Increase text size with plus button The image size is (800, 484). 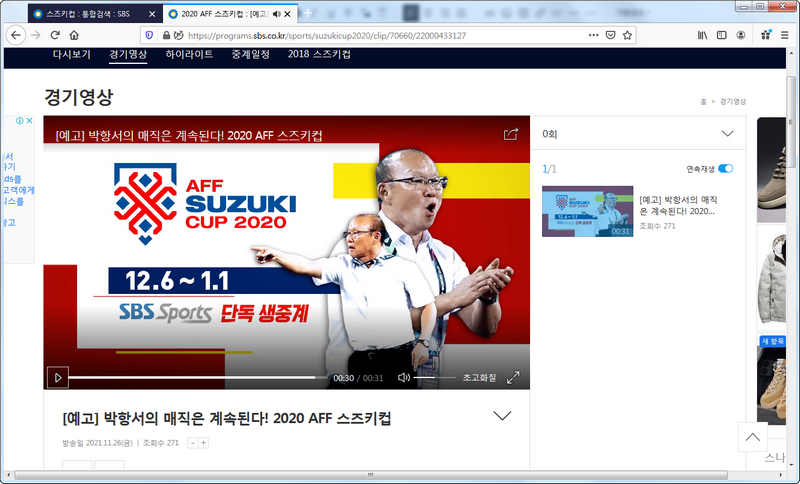point(204,443)
